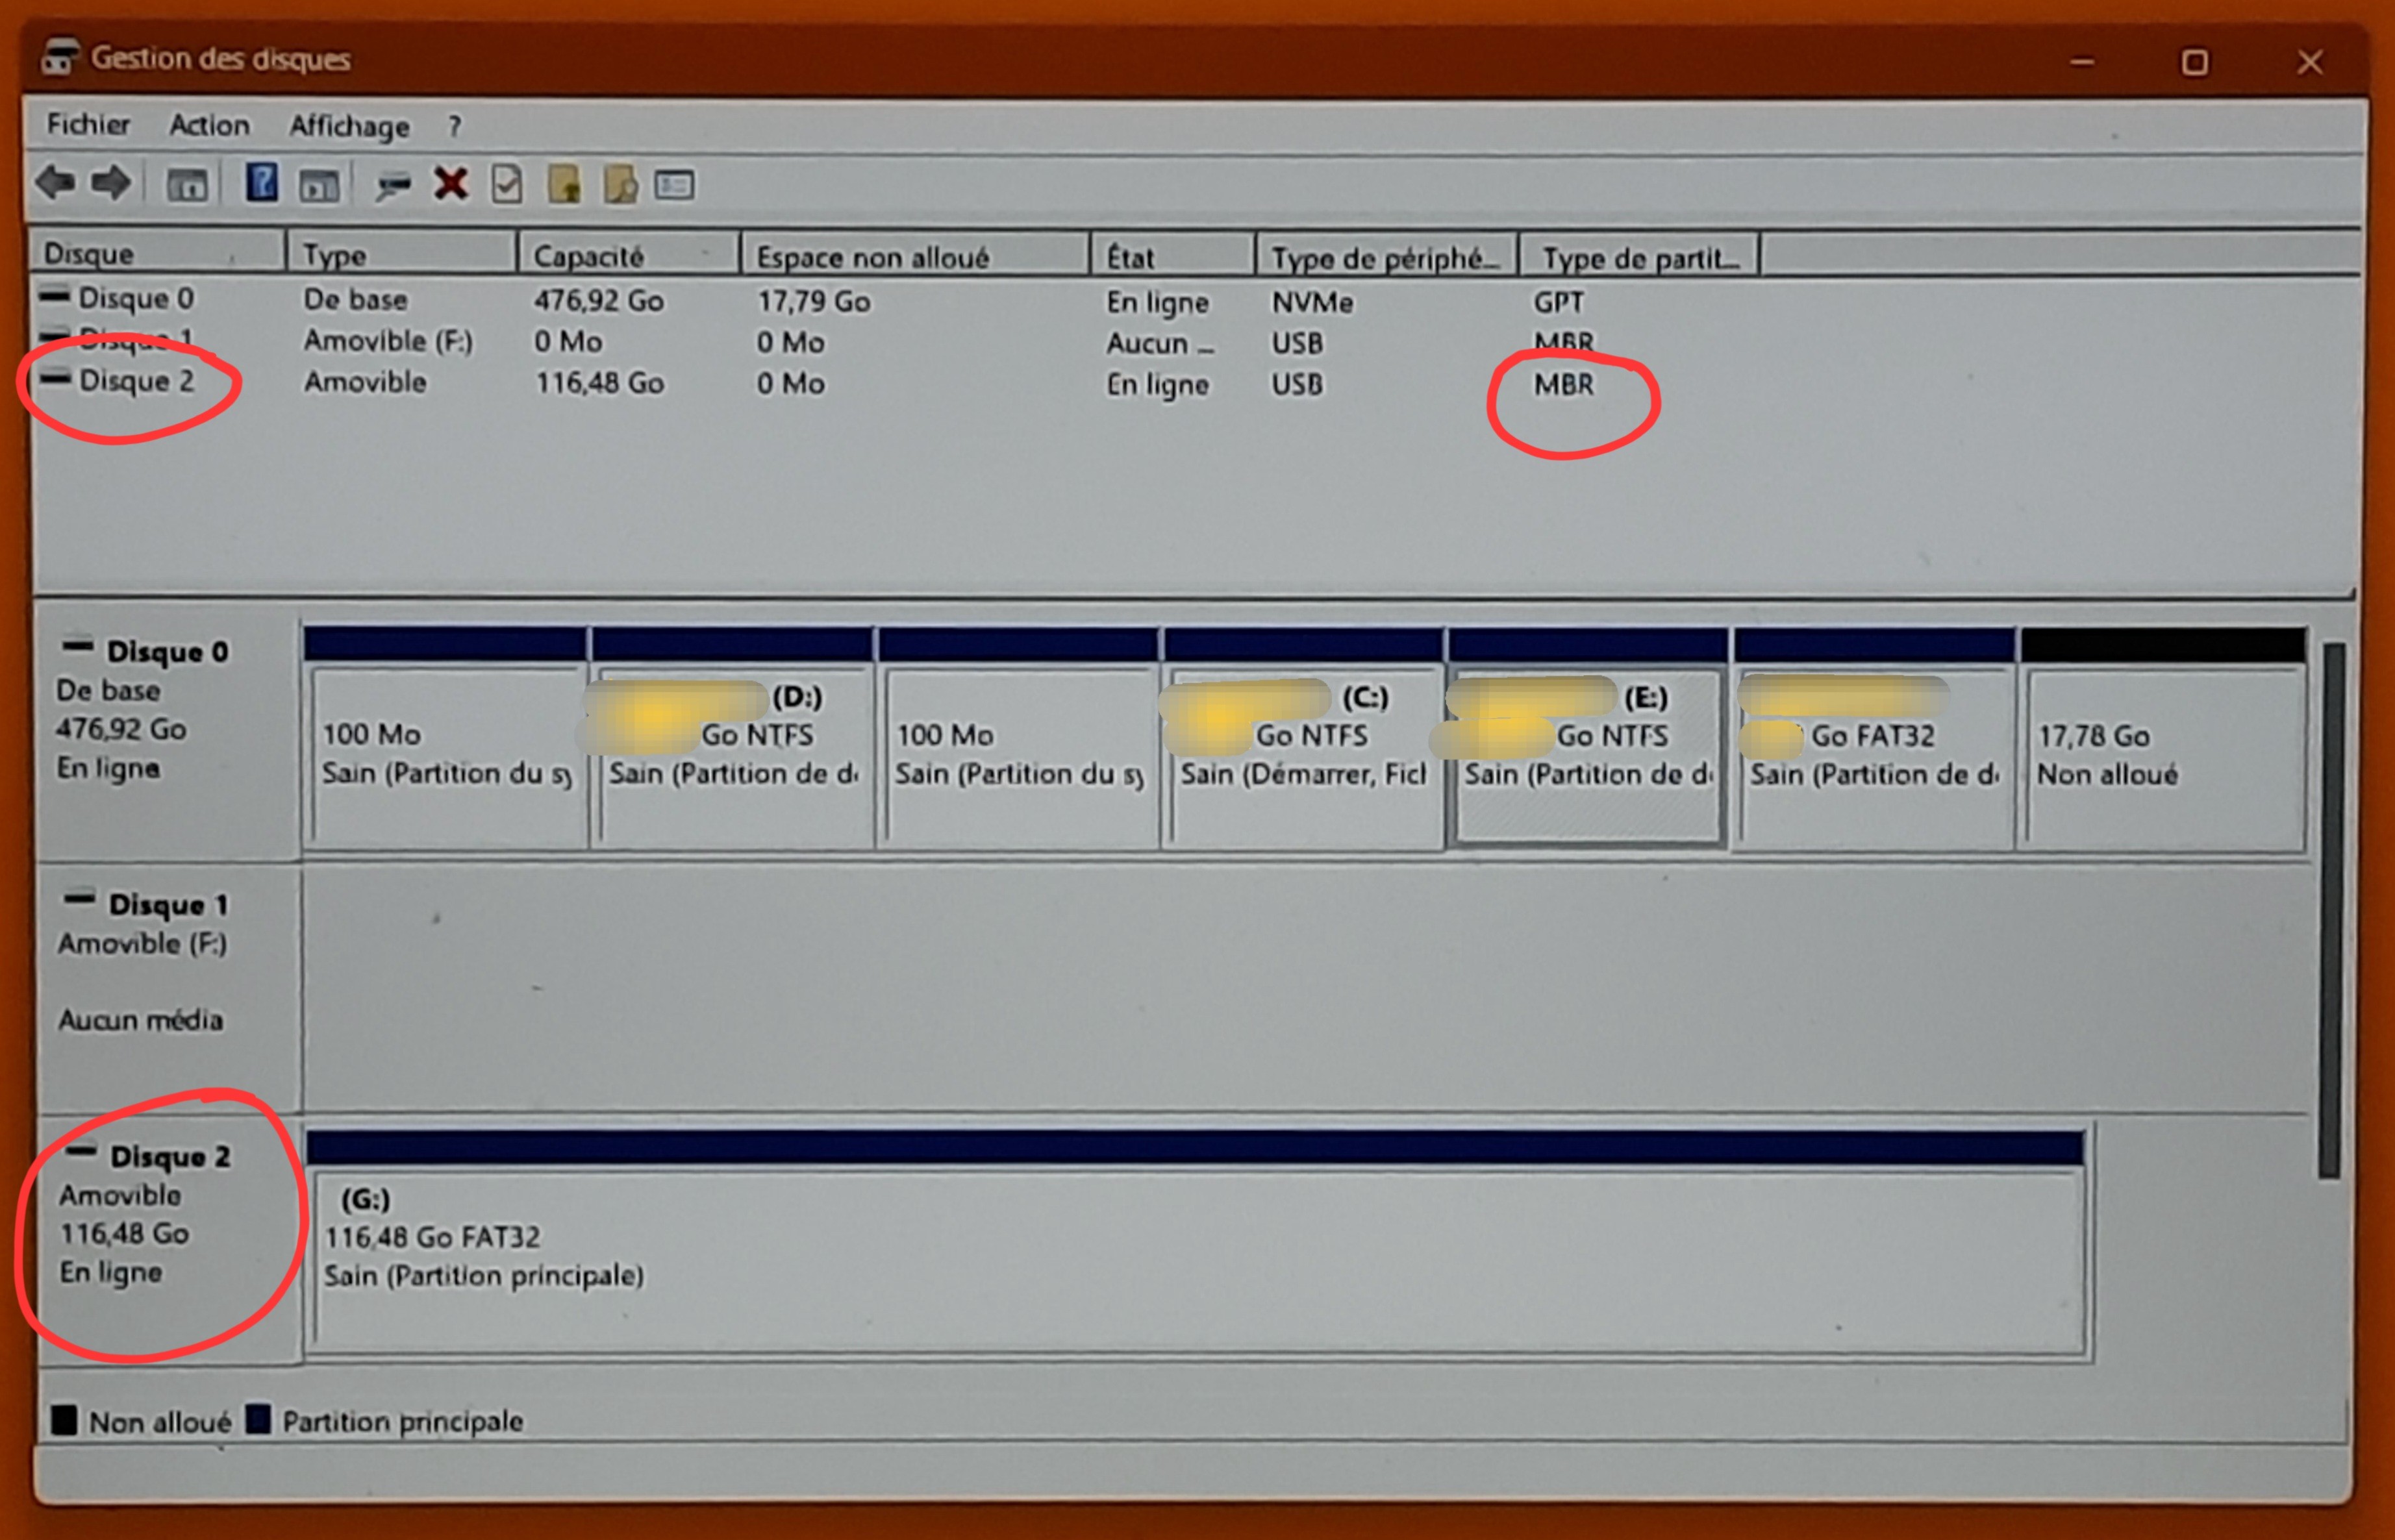The image size is (2395, 1540).
Task: Open the Affichage menu
Action: coord(349,126)
